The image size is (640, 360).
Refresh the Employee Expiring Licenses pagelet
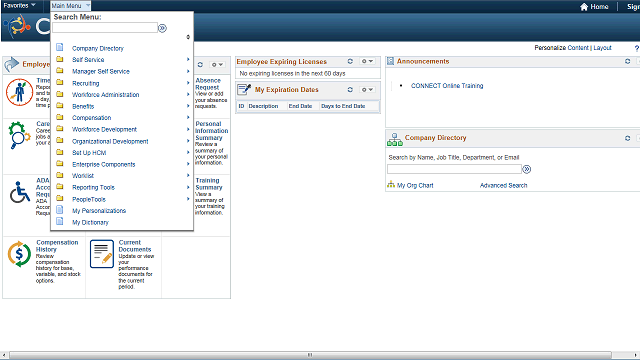[x=350, y=61]
